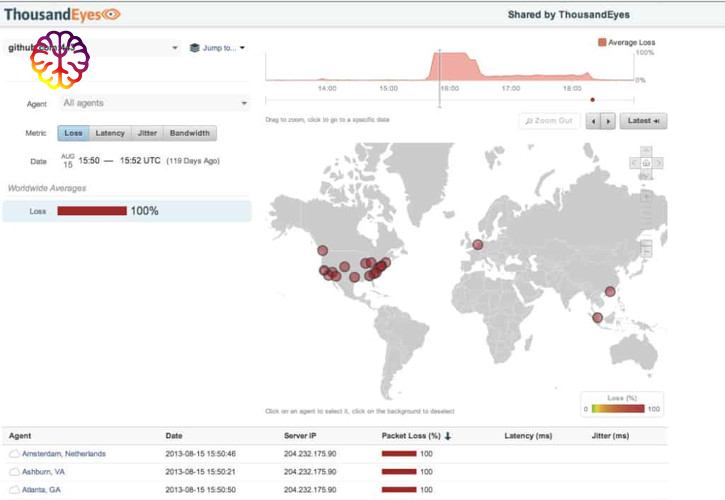Click the Loss (%) color gradient legend
The image size is (725, 500).
click(617, 409)
